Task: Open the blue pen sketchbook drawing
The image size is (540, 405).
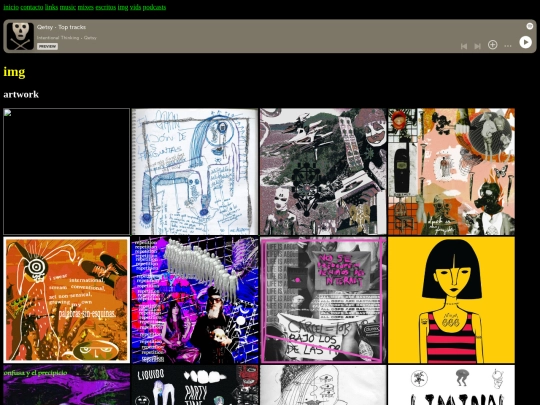Action: 195,172
